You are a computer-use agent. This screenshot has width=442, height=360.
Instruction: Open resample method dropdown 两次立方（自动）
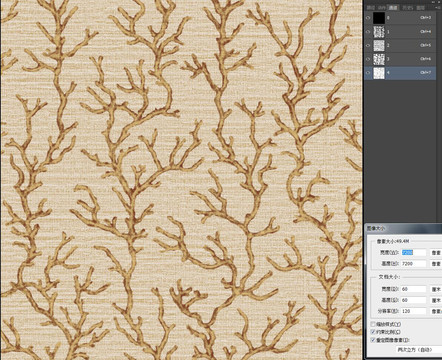tap(419, 349)
